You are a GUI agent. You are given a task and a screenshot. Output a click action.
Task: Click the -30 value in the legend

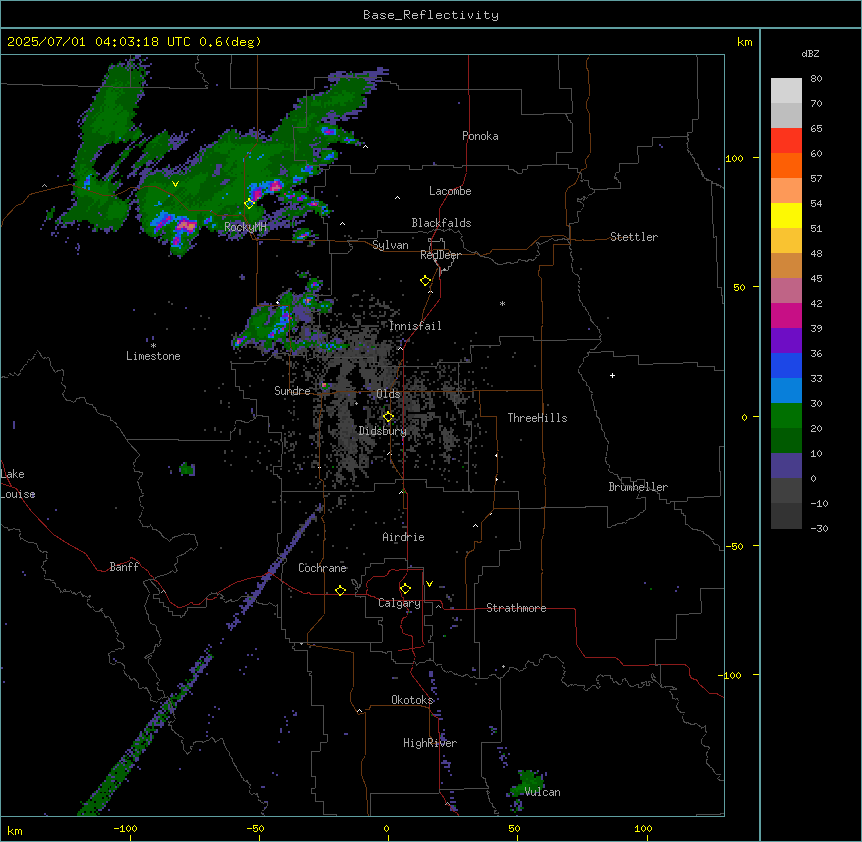pos(819,528)
